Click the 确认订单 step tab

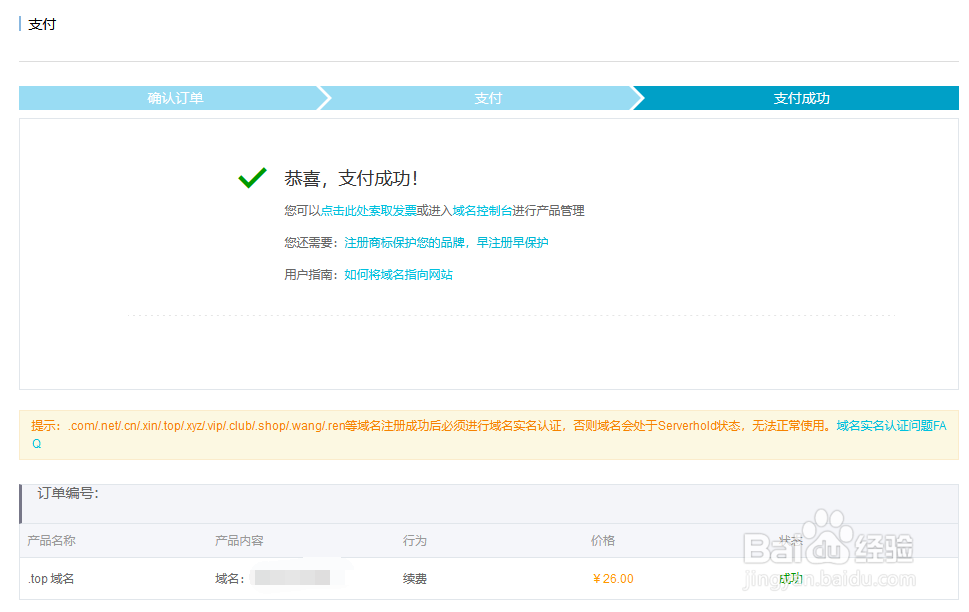coord(175,98)
